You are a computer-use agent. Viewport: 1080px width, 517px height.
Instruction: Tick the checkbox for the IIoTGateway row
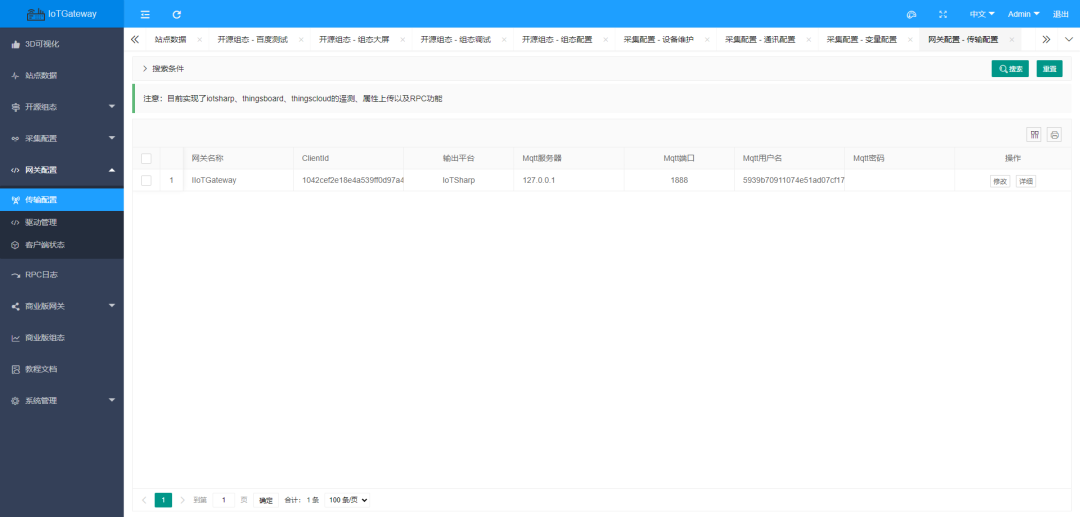[146, 181]
